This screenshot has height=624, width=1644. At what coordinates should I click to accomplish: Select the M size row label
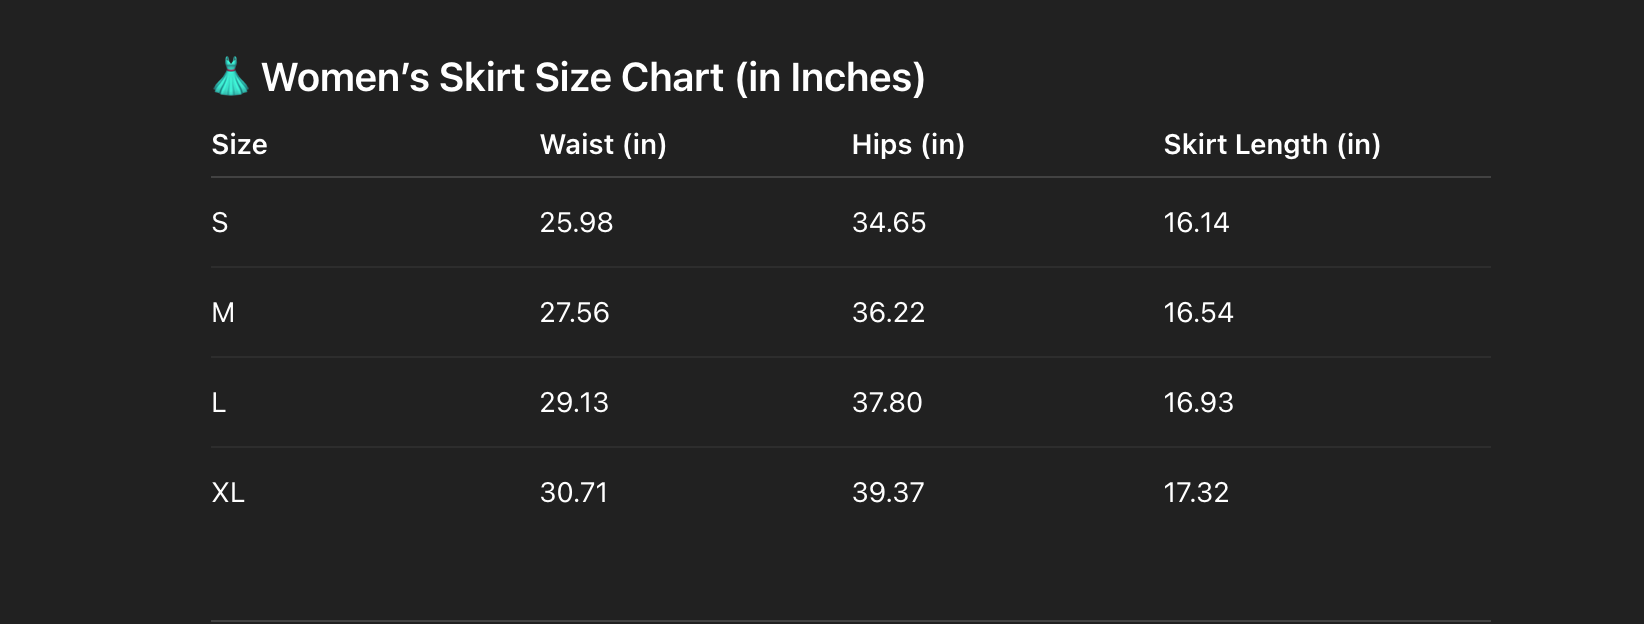[223, 313]
